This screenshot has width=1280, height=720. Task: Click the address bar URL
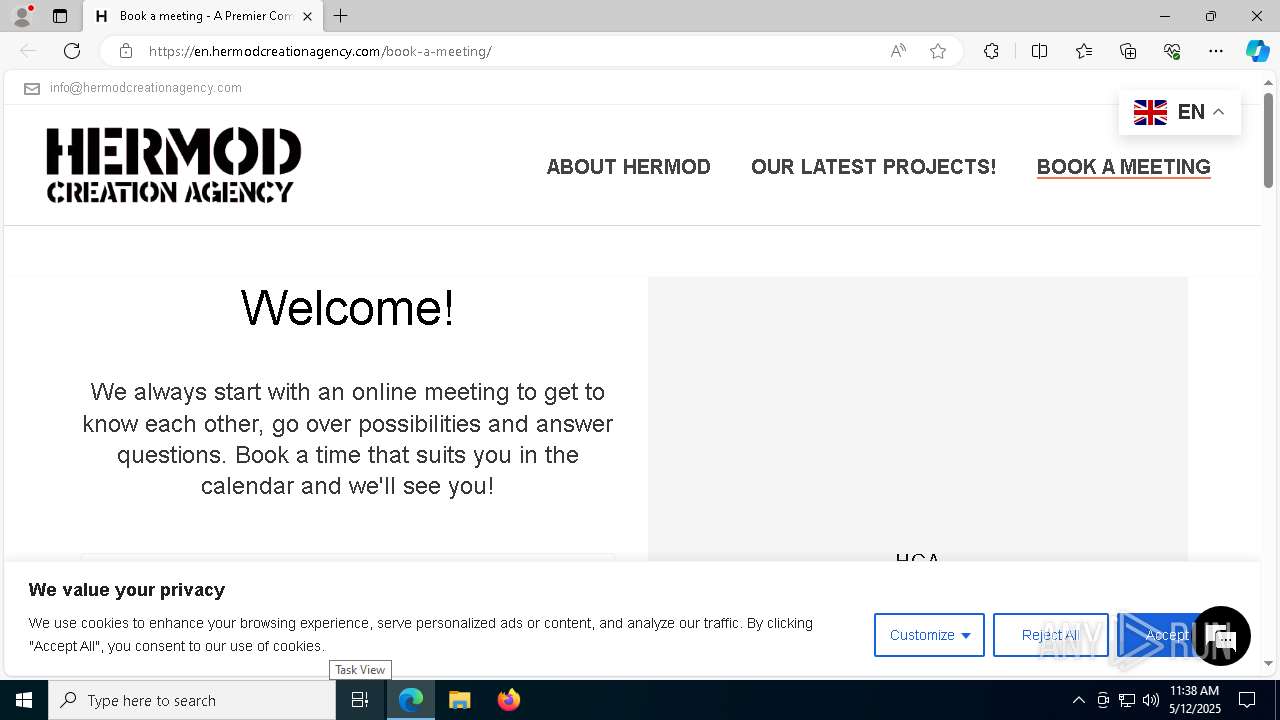(320, 51)
